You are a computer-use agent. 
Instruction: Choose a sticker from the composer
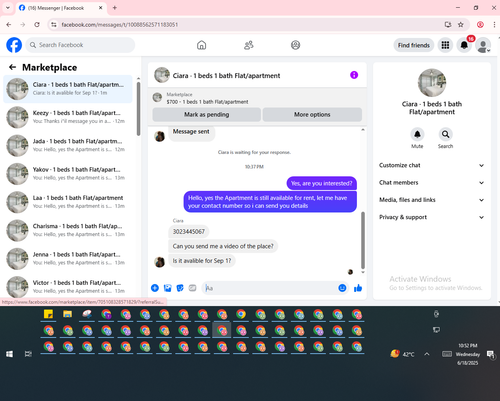click(x=180, y=288)
